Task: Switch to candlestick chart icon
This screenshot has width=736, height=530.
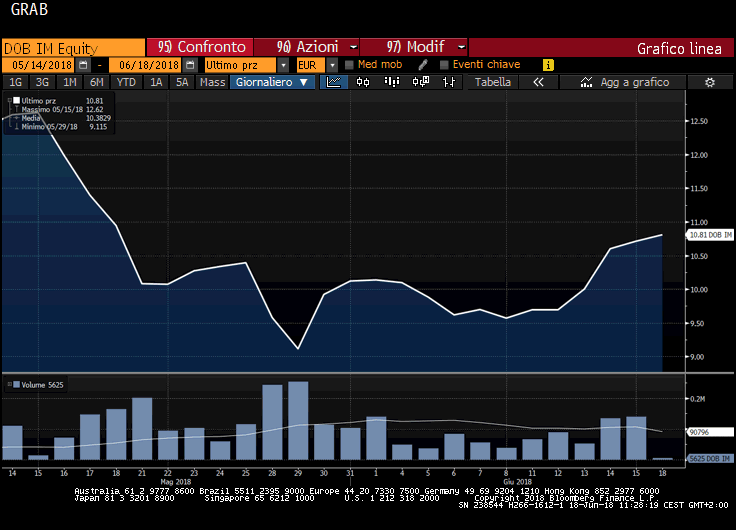Action: 361,82
